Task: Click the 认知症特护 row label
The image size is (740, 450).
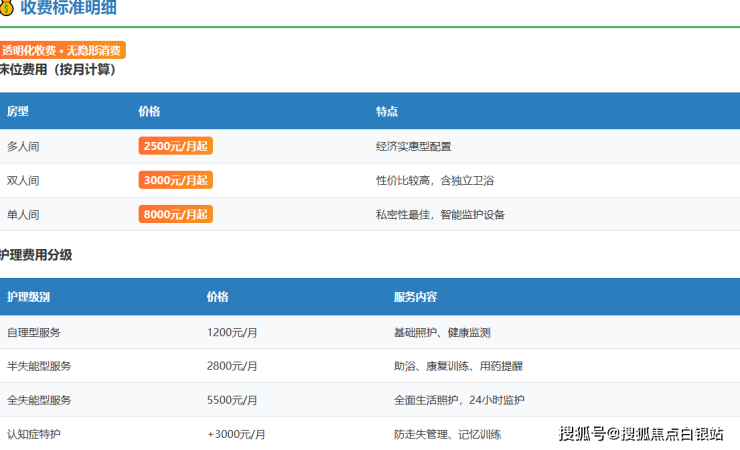Action: click(33, 434)
